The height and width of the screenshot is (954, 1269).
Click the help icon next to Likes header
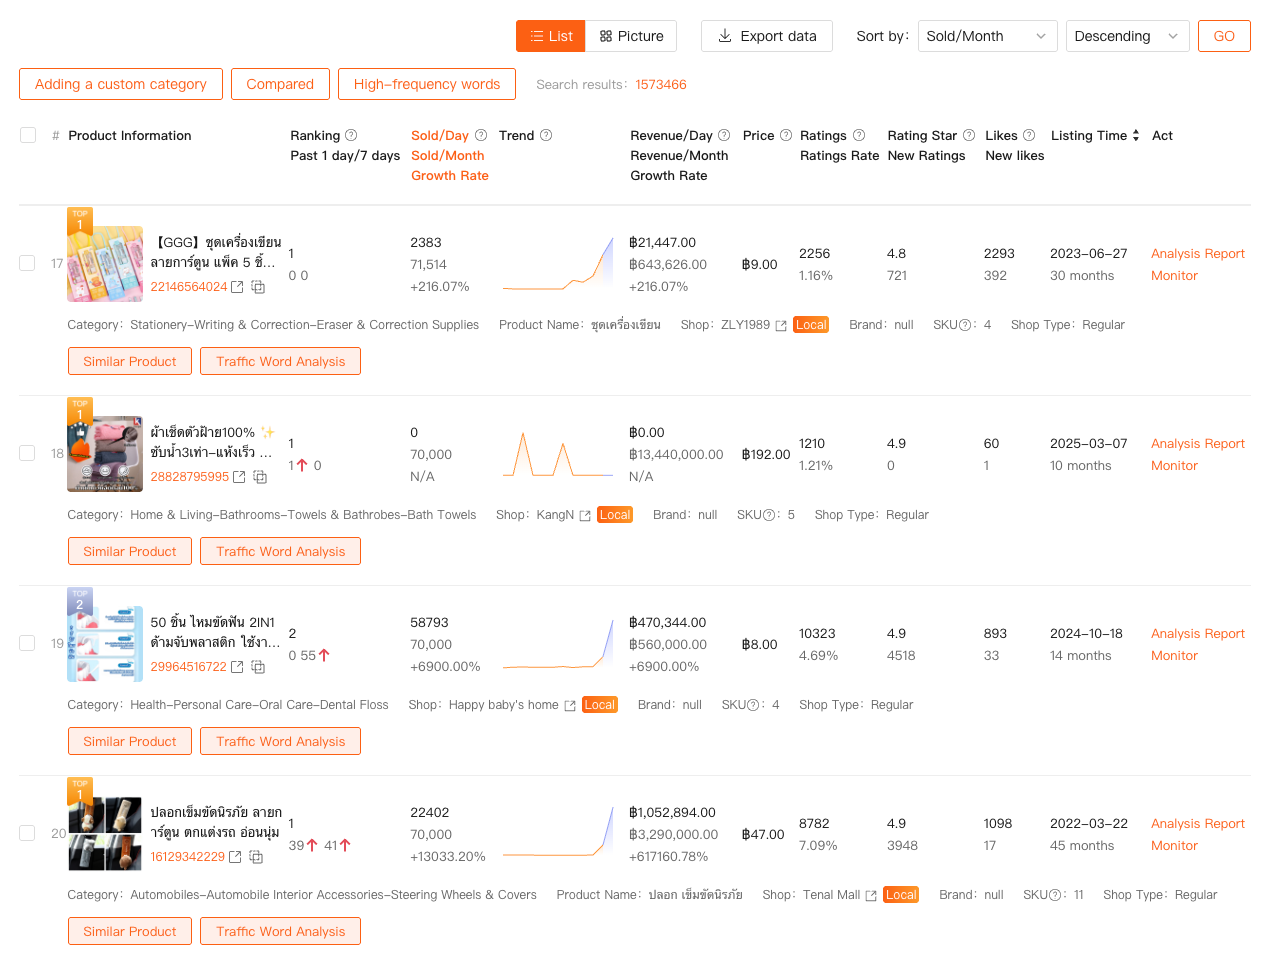coord(1029,135)
